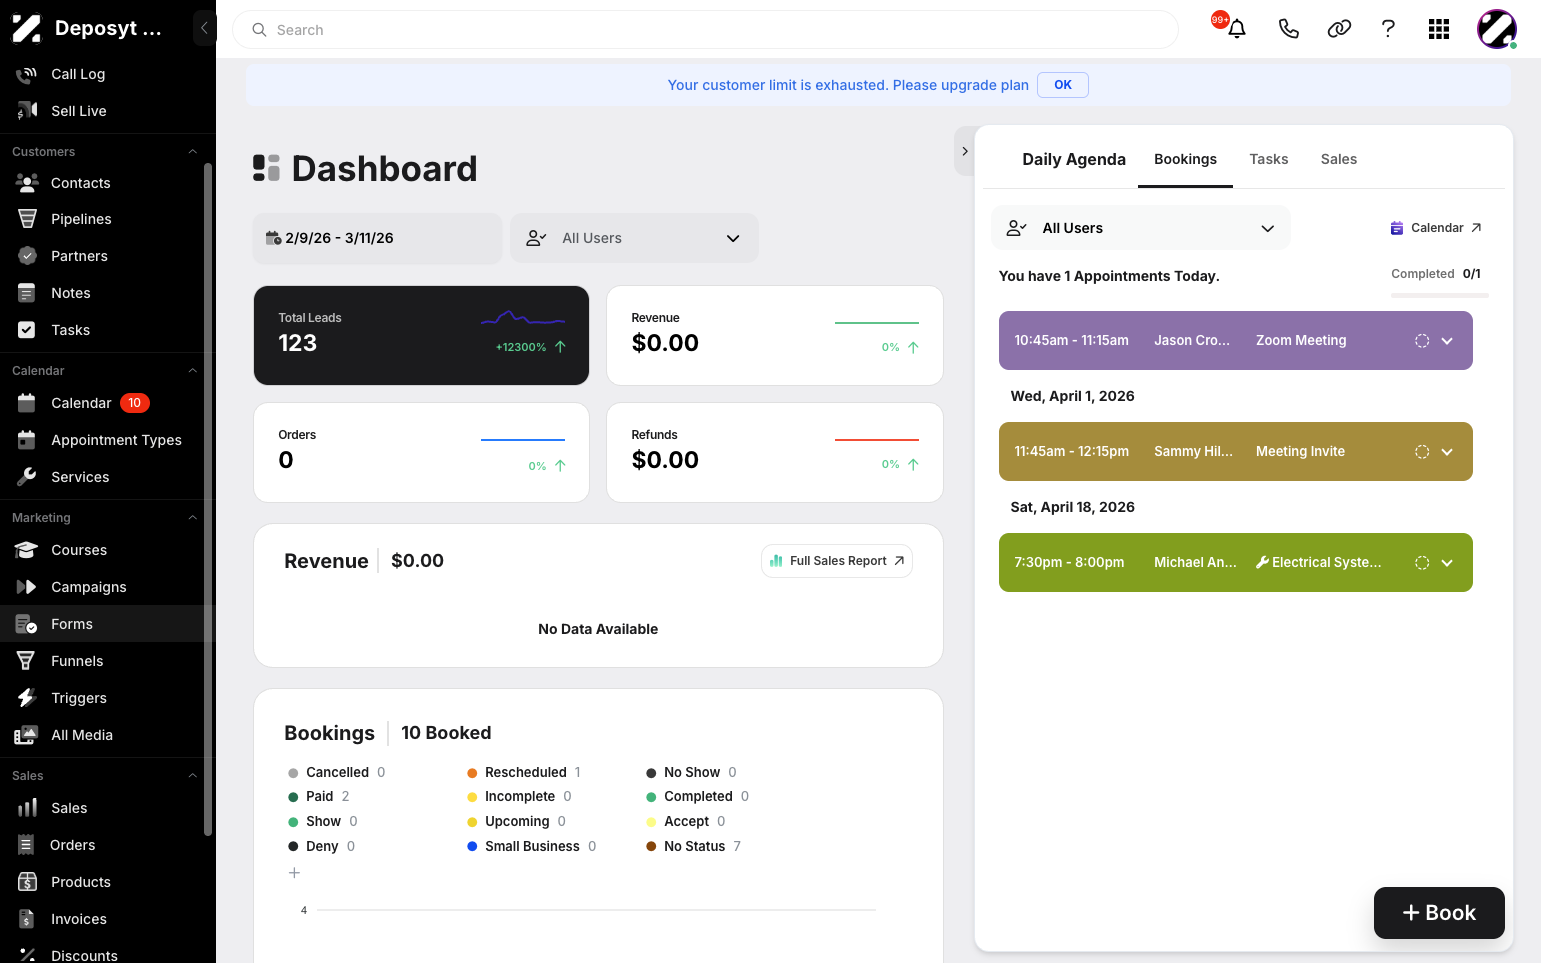This screenshot has width=1541, height=963.
Task: Toggle status circle on Sammy Hil... appointment
Action: click(1422, 452)
